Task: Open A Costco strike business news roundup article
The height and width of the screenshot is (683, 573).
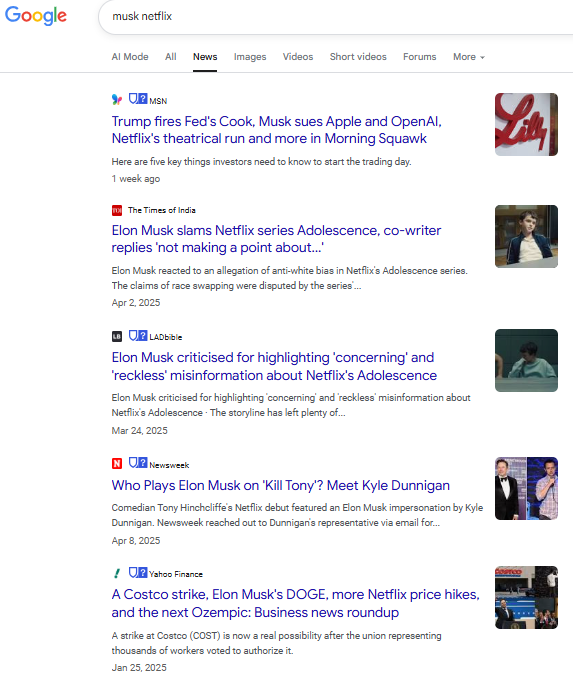Action: tap(295, 603)
